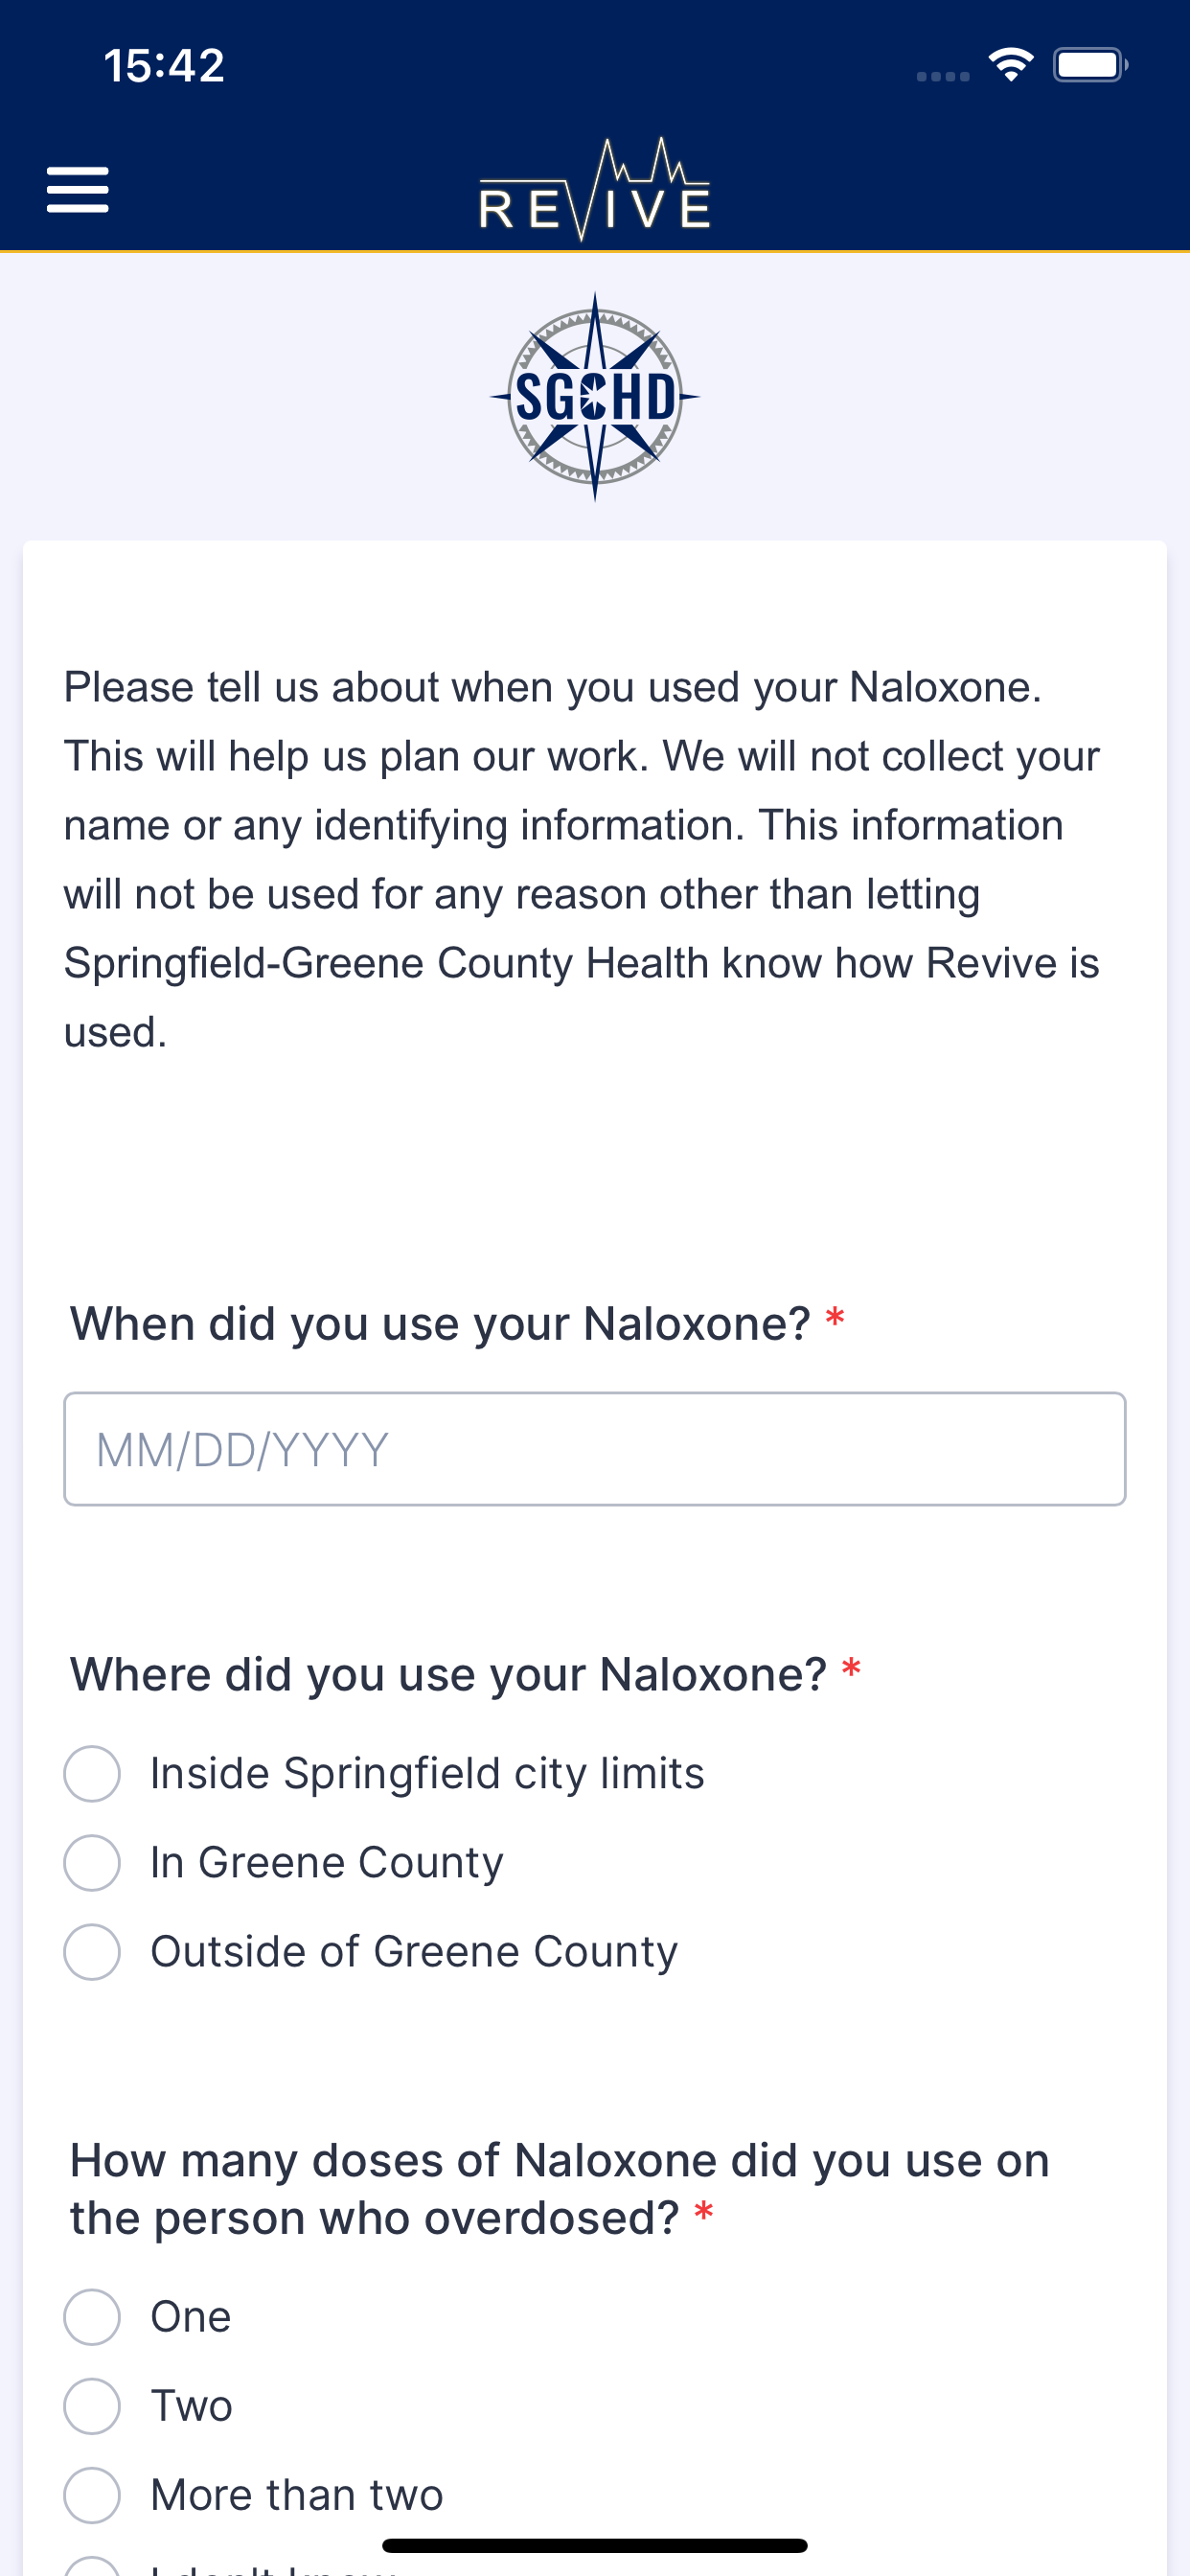Screen dimensions: 1190x2576
Task: Tap the Wi-Fi status icon
Action: (1011, 65)
